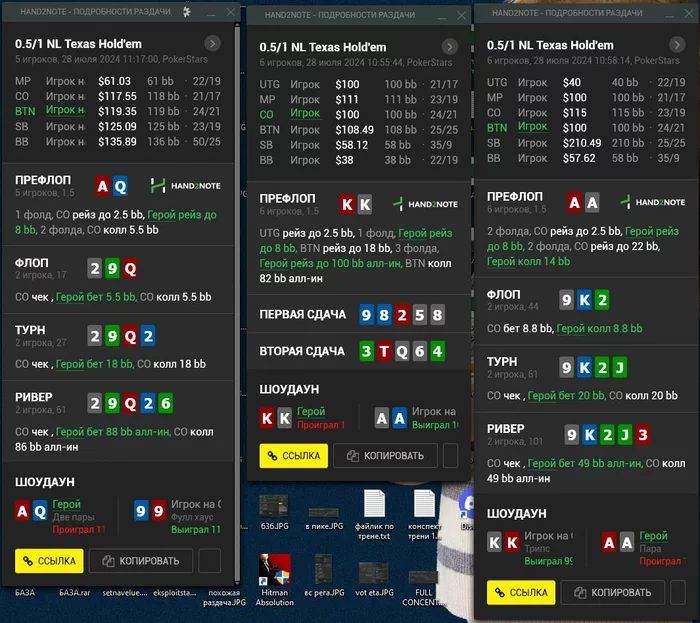Click 'Герой рейз до 8 bb' in the AQ window preflop
700x623 pixels.
coord(116,222)
